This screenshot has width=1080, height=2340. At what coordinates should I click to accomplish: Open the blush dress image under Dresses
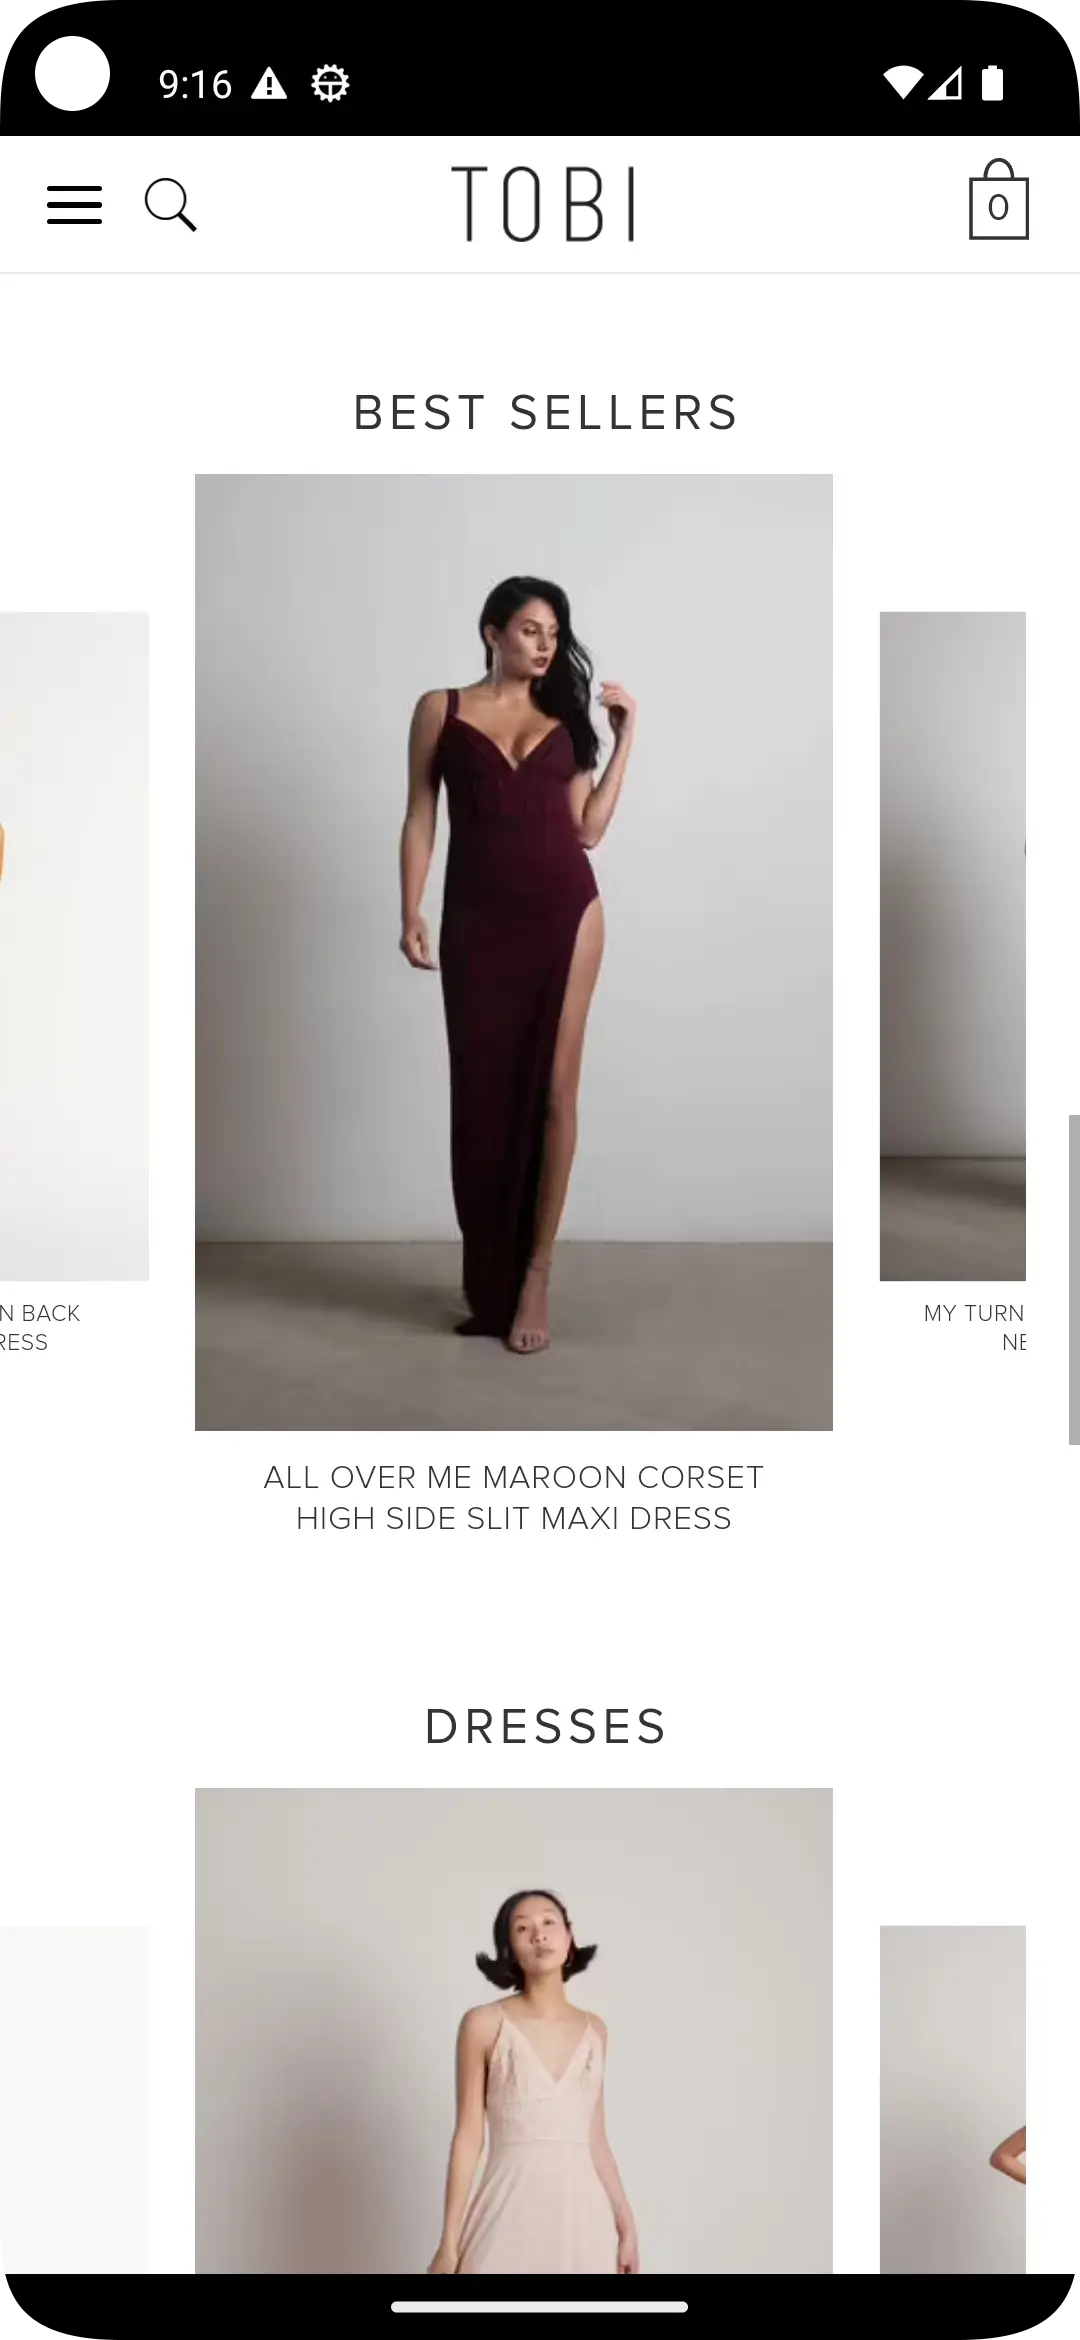[514, 2031]
